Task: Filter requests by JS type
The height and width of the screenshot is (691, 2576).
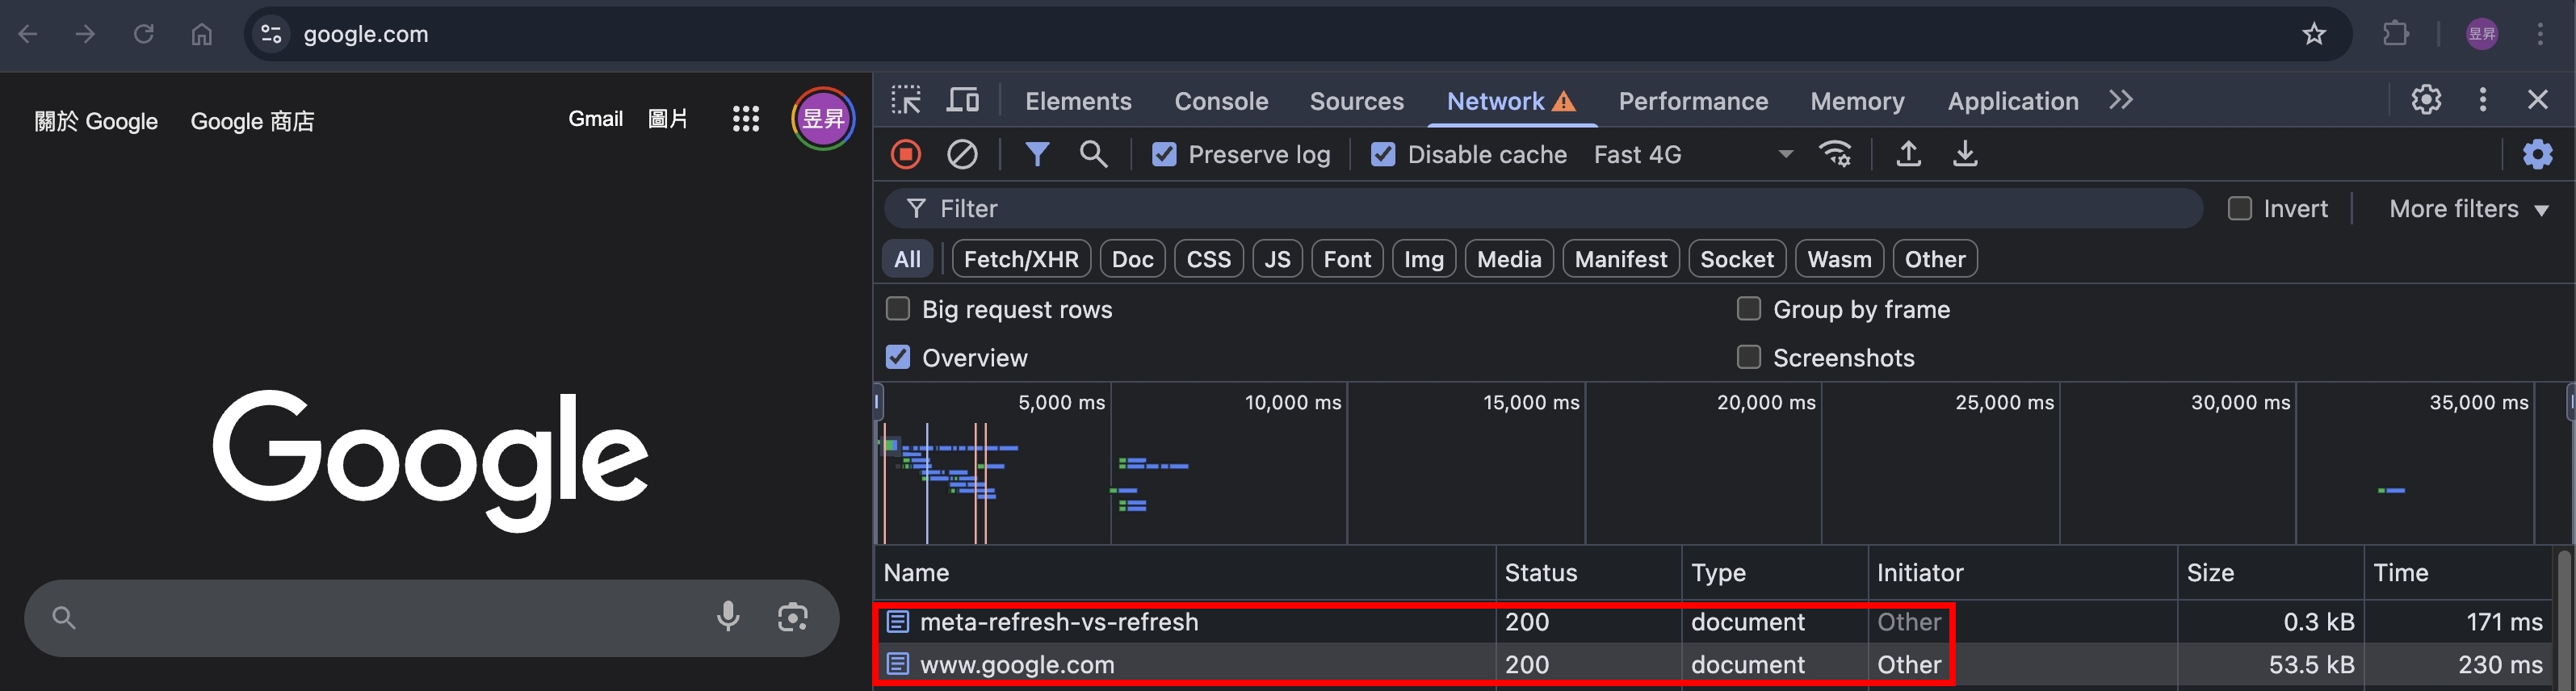Action: click(x=1277, y=259)
